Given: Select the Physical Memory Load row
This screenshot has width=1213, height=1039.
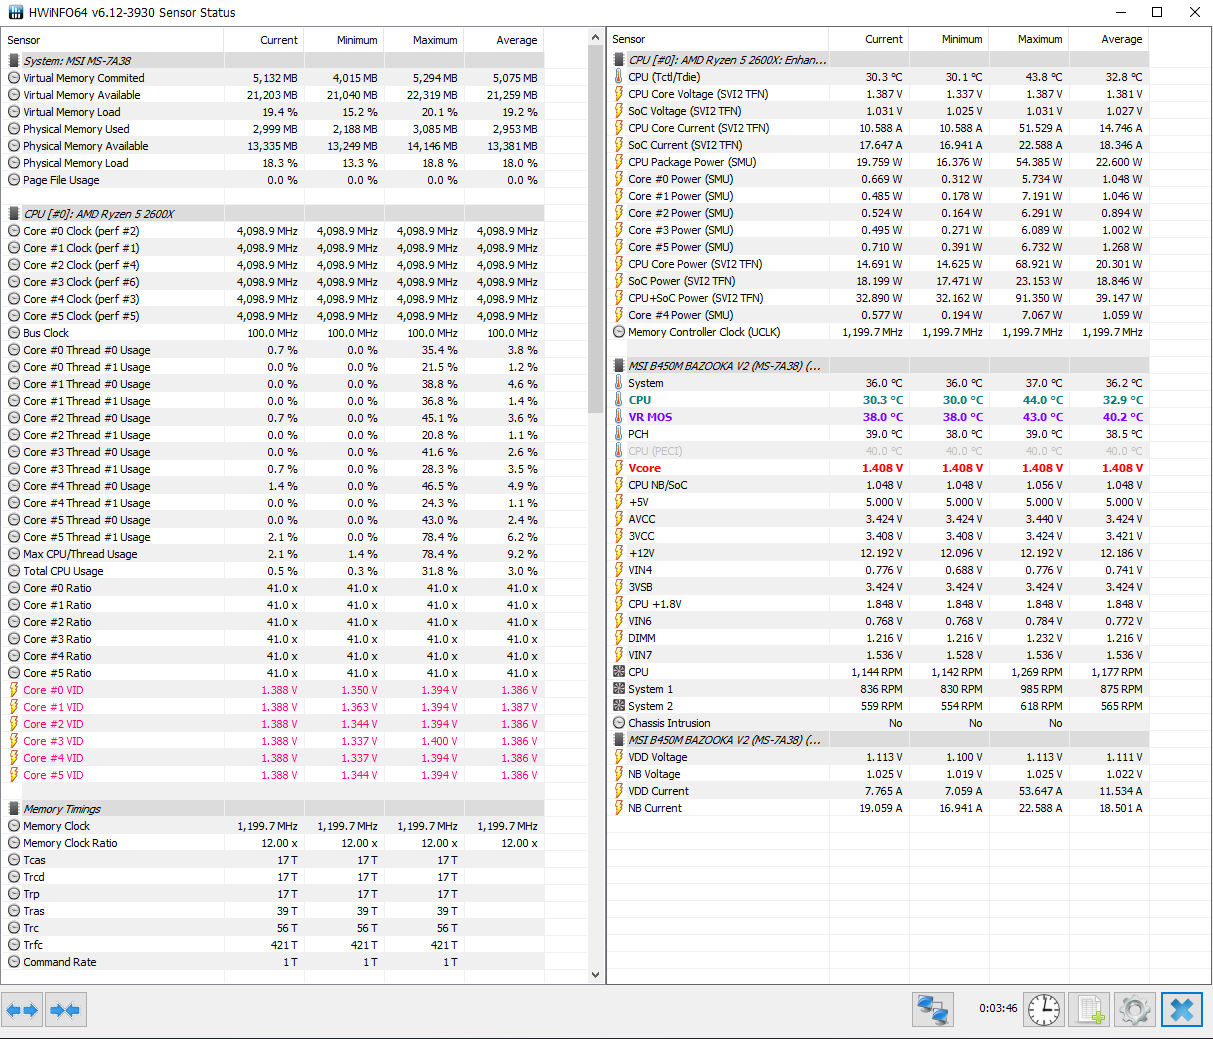Looking at the screenshot, I should click(273, 163).
